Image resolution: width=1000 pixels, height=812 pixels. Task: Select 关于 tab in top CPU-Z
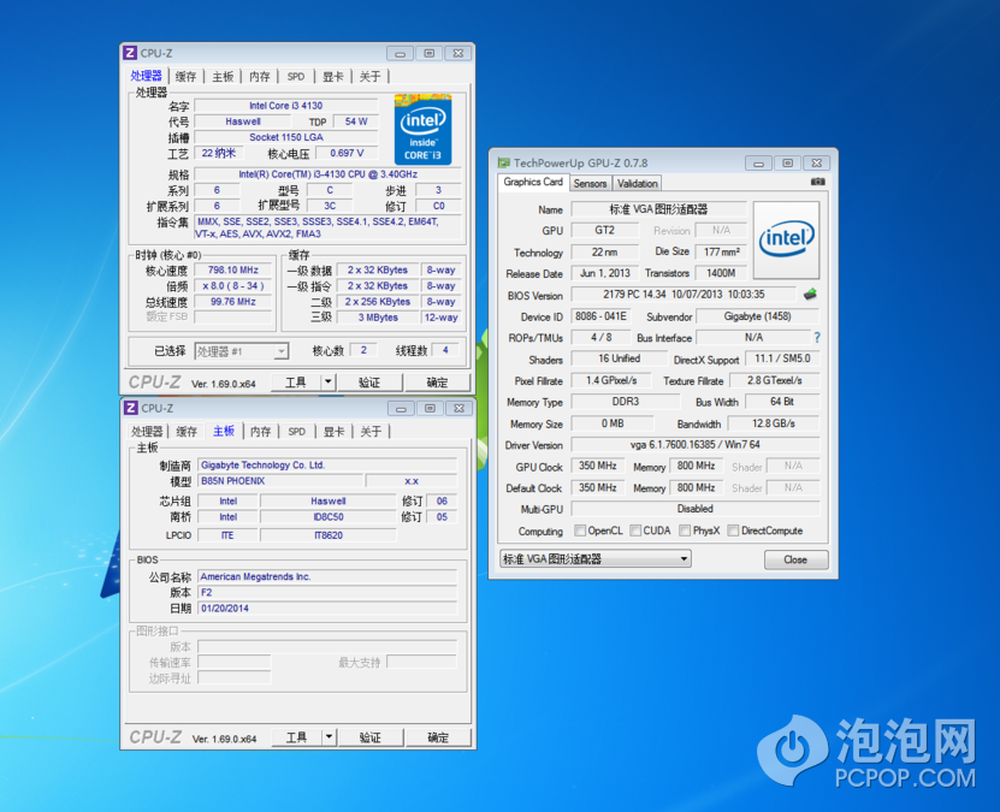[370, 77]
